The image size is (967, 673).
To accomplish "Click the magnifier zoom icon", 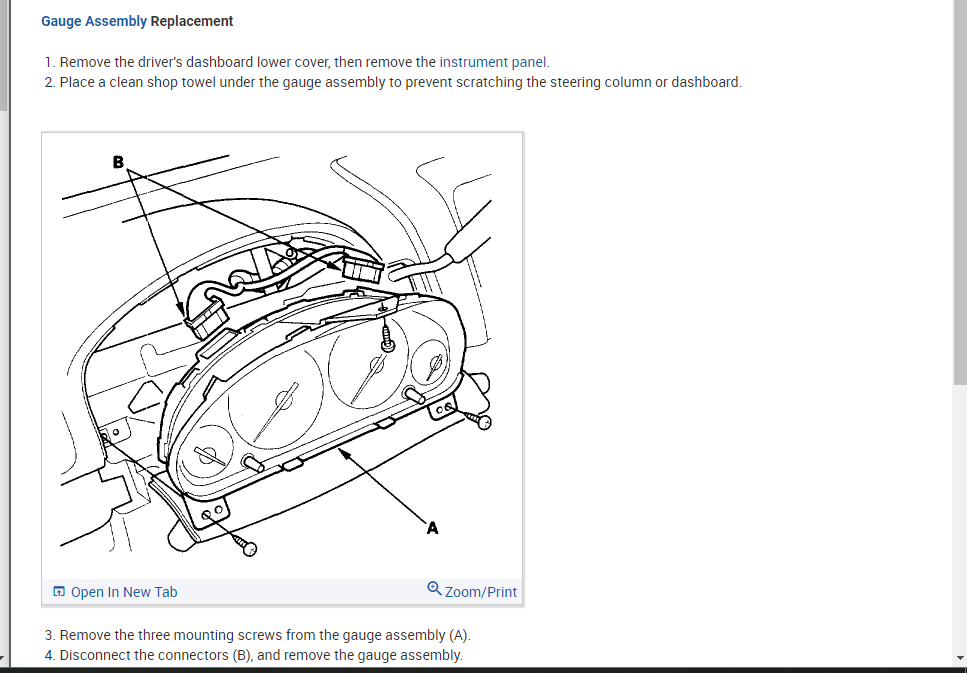I will 434,588.
